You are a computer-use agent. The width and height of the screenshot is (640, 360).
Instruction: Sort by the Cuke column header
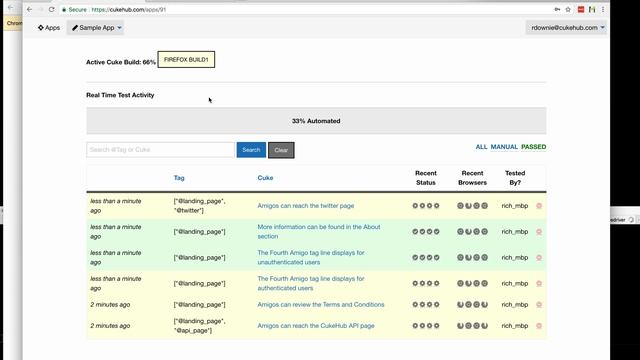(265, 178)
